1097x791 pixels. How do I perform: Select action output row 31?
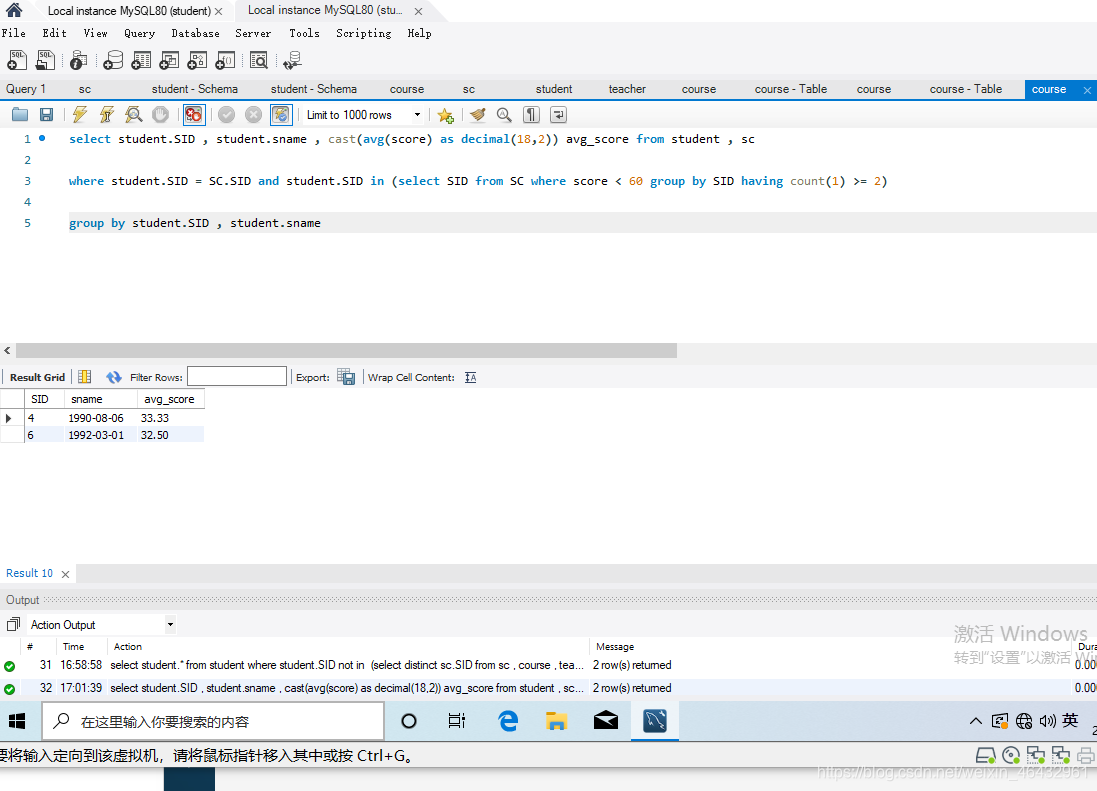[546, 665]
